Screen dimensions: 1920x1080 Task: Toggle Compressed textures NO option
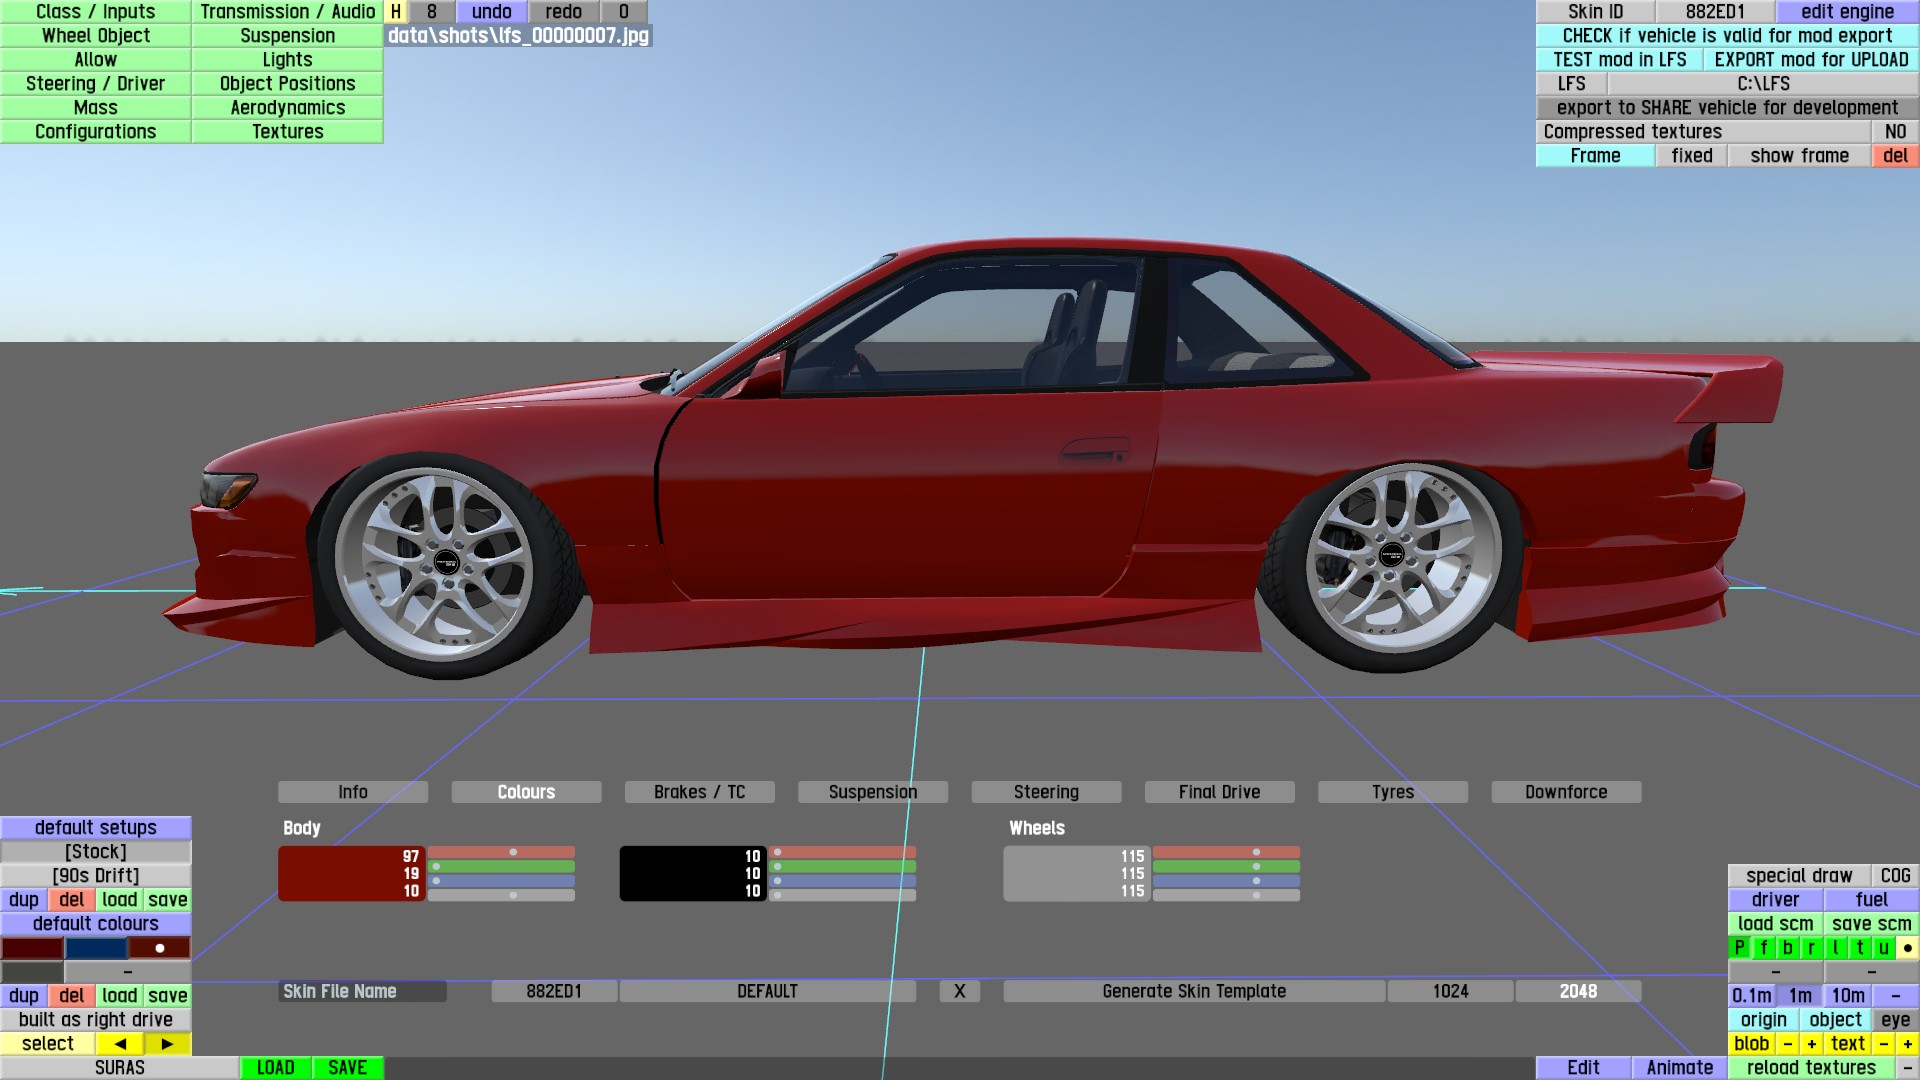[1894, 131]
